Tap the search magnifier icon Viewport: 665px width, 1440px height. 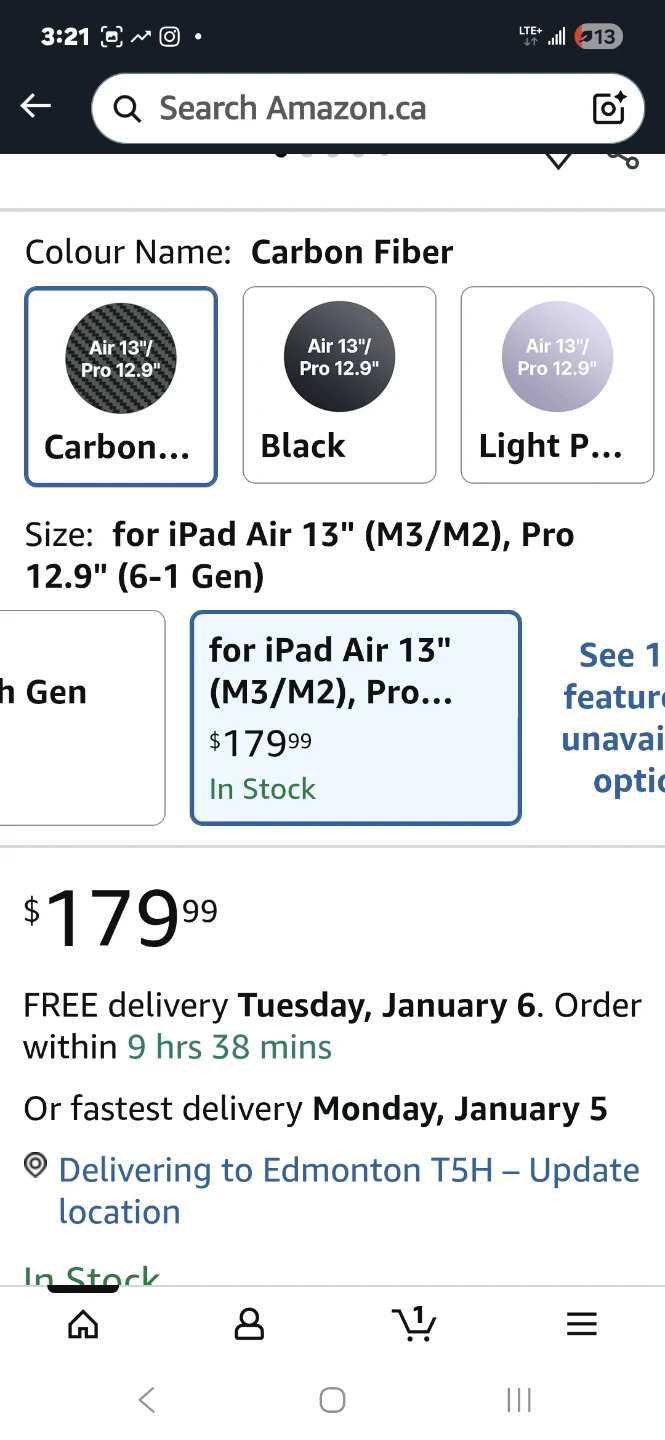click(127, 108)
